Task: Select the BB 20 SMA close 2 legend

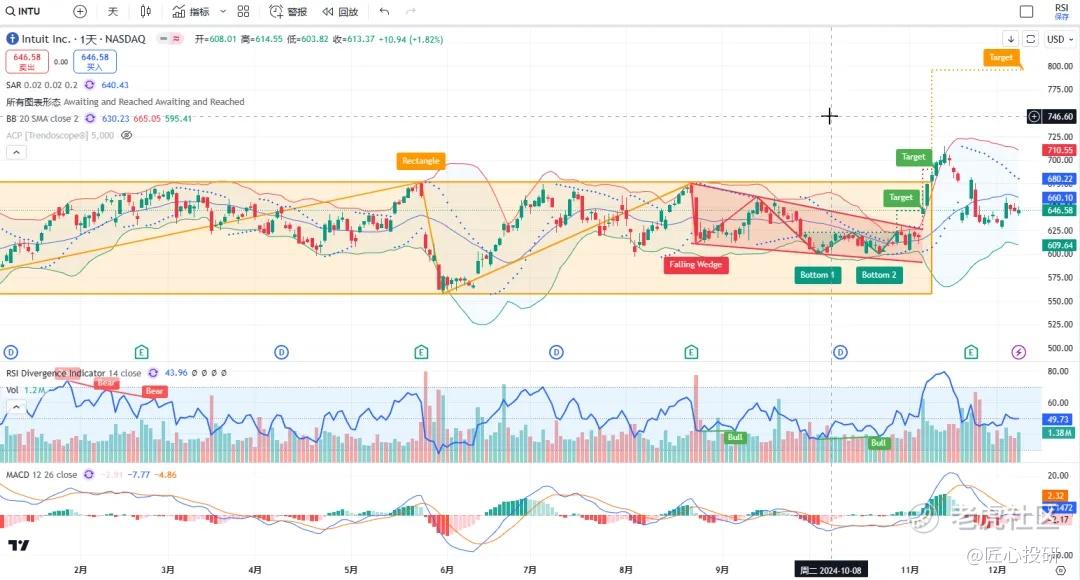Action: pyautogui.click(x=42, y=118)
